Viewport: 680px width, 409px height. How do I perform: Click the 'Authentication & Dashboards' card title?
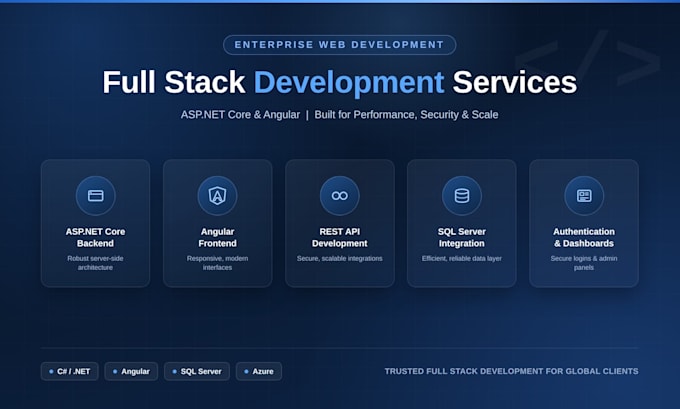[584, 237]
